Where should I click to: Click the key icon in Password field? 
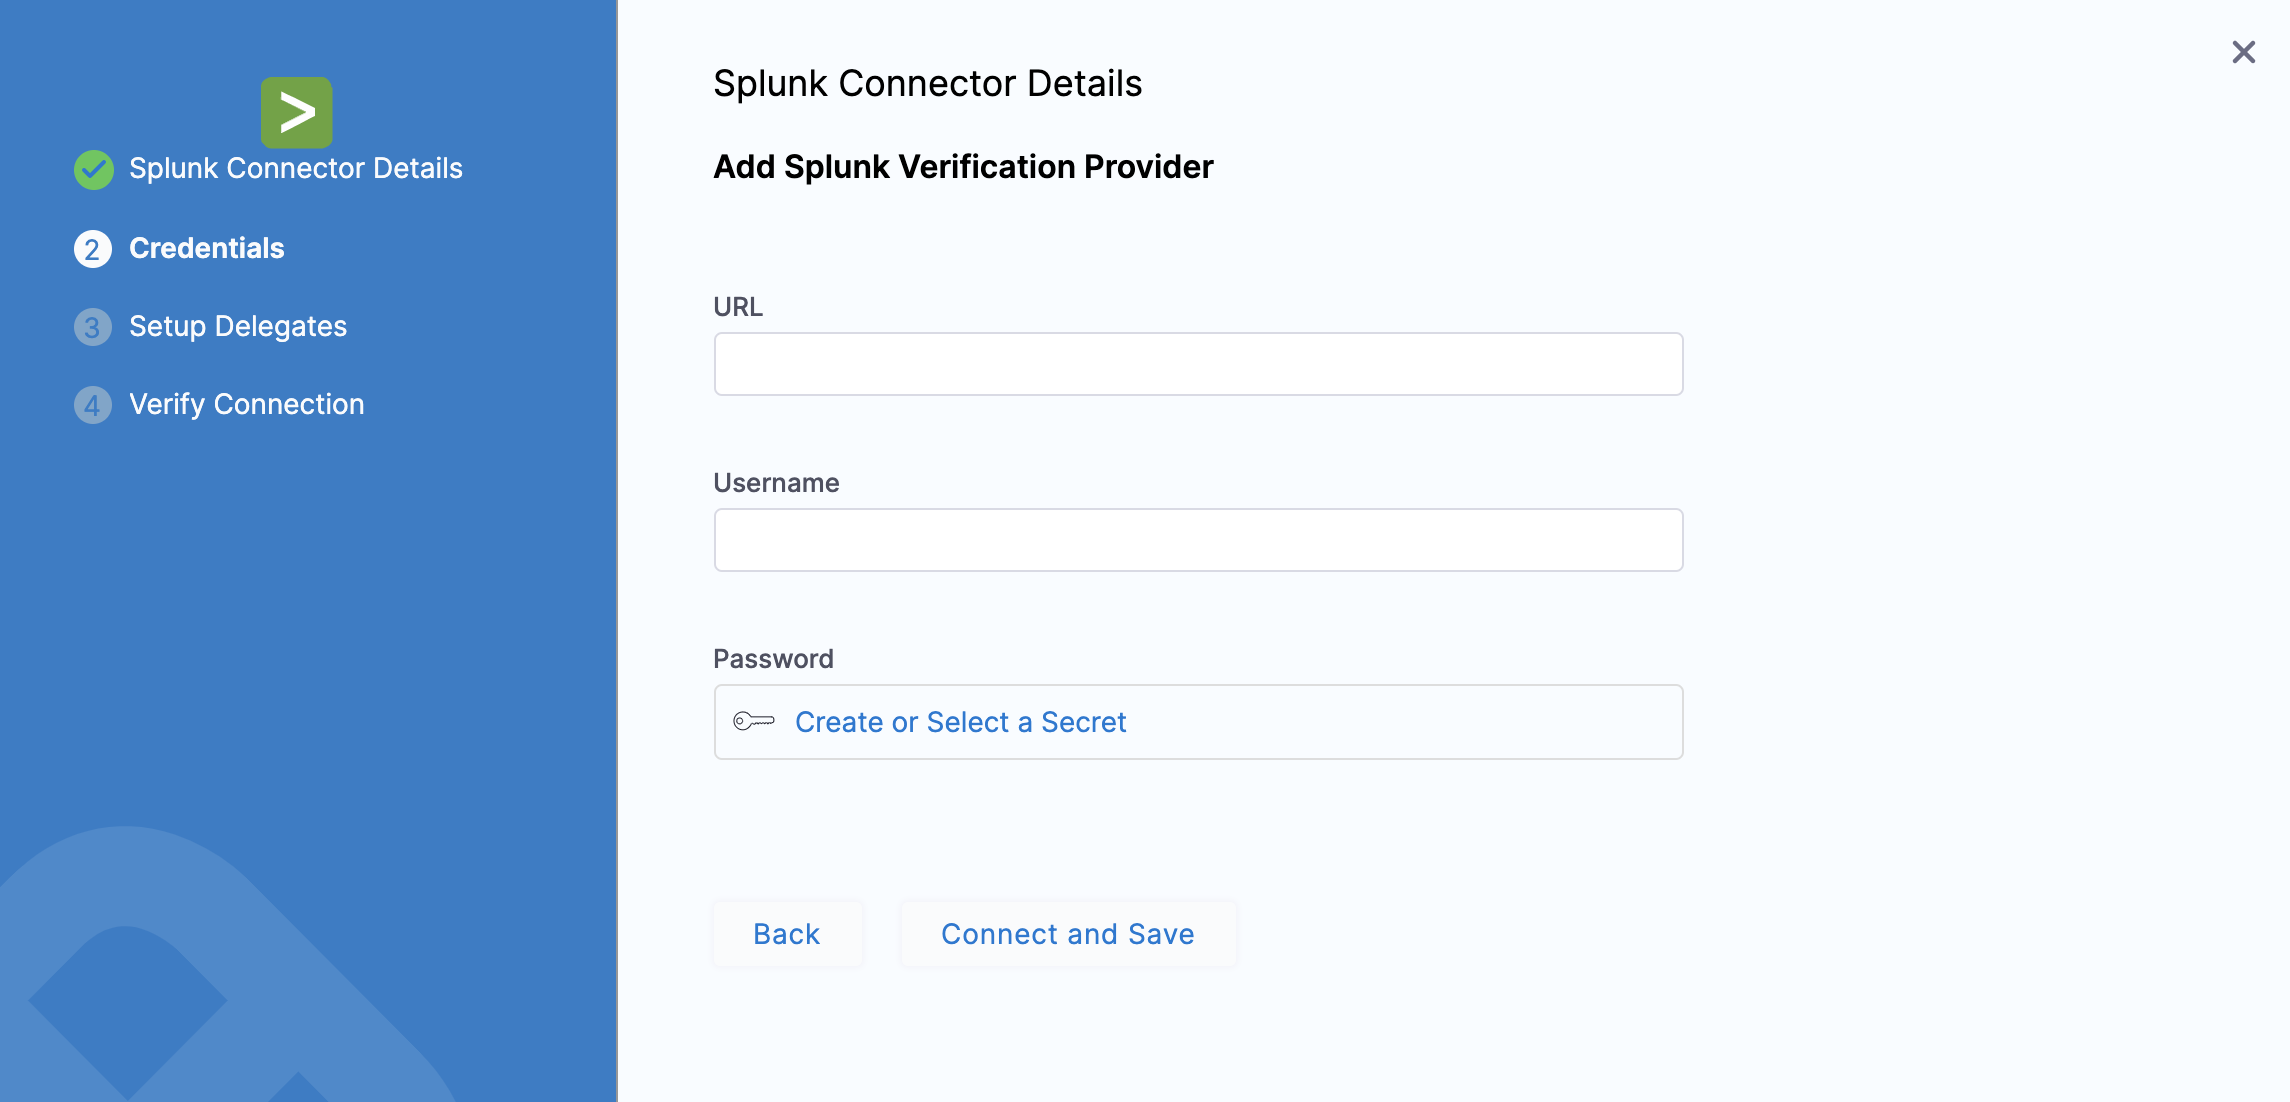[x=753, y=721]
